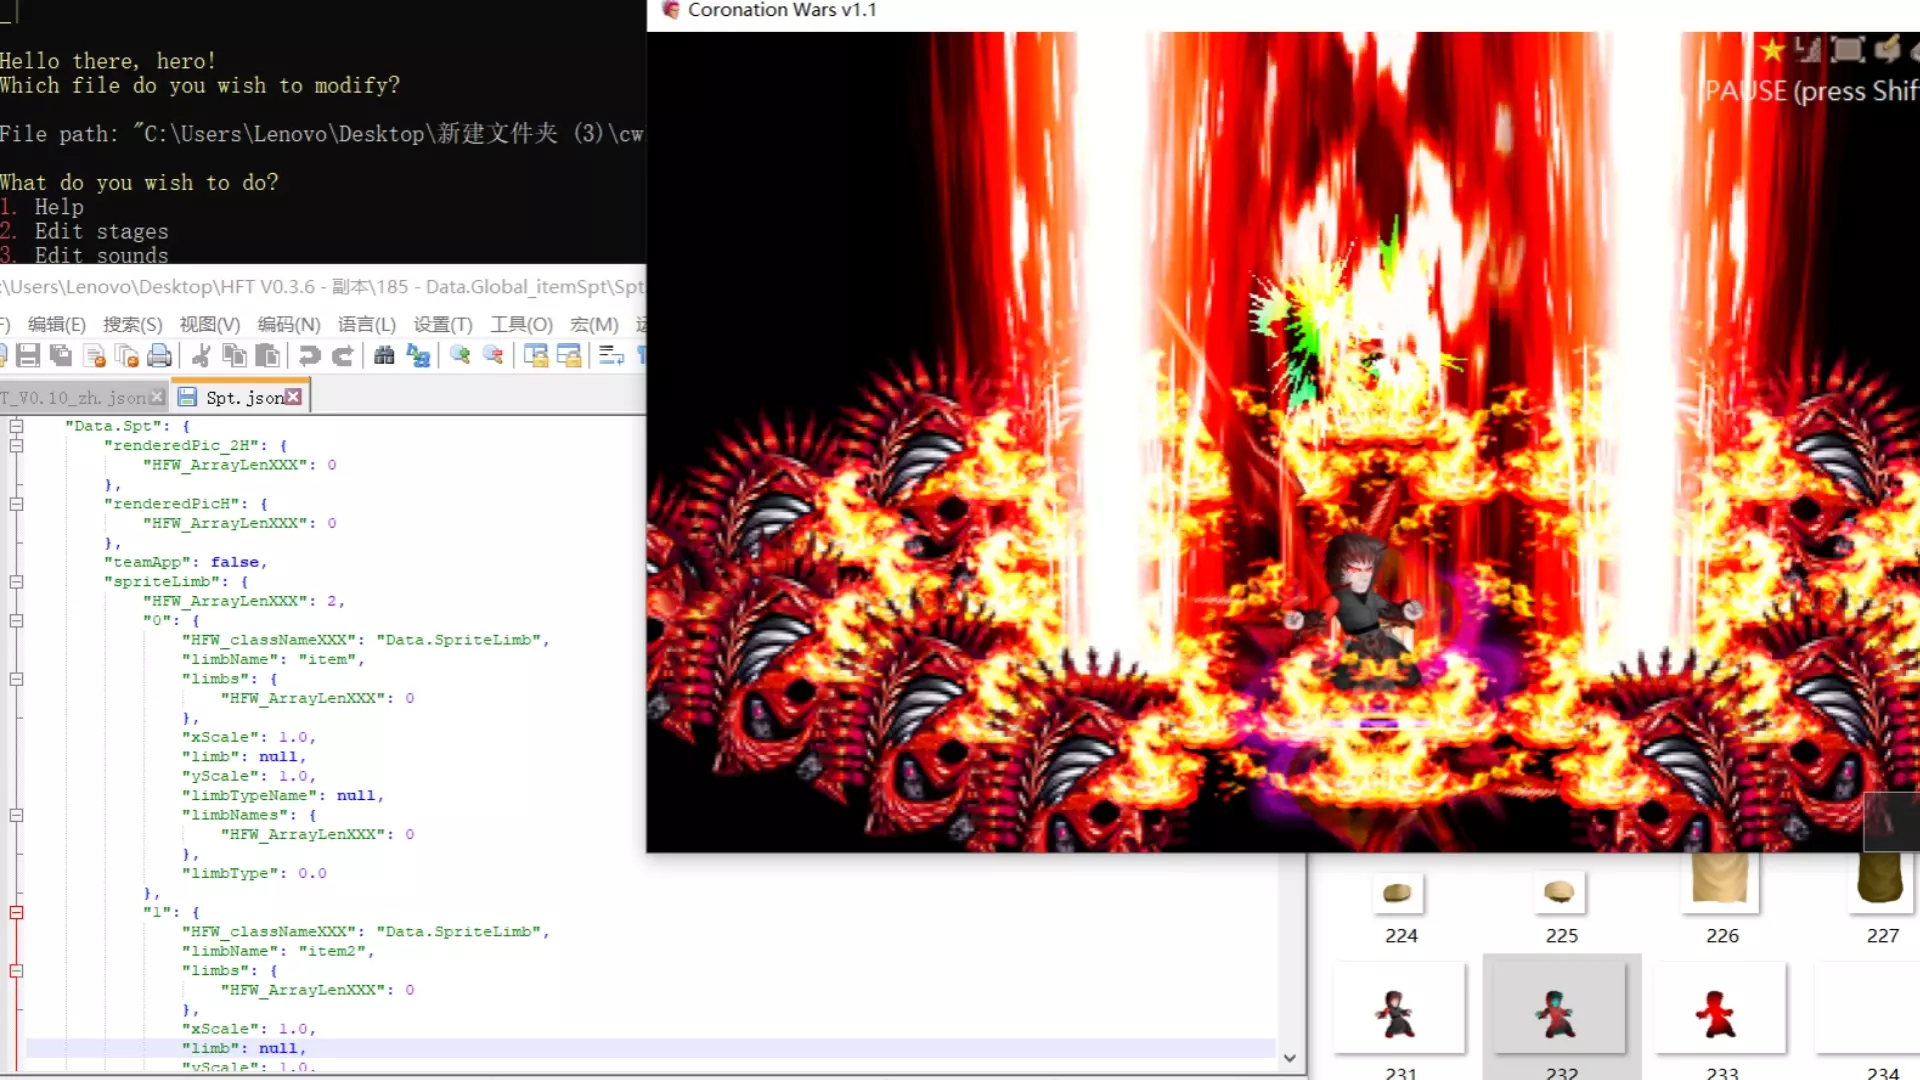Open the 设置(T) Settings menu

pos(443,324)
